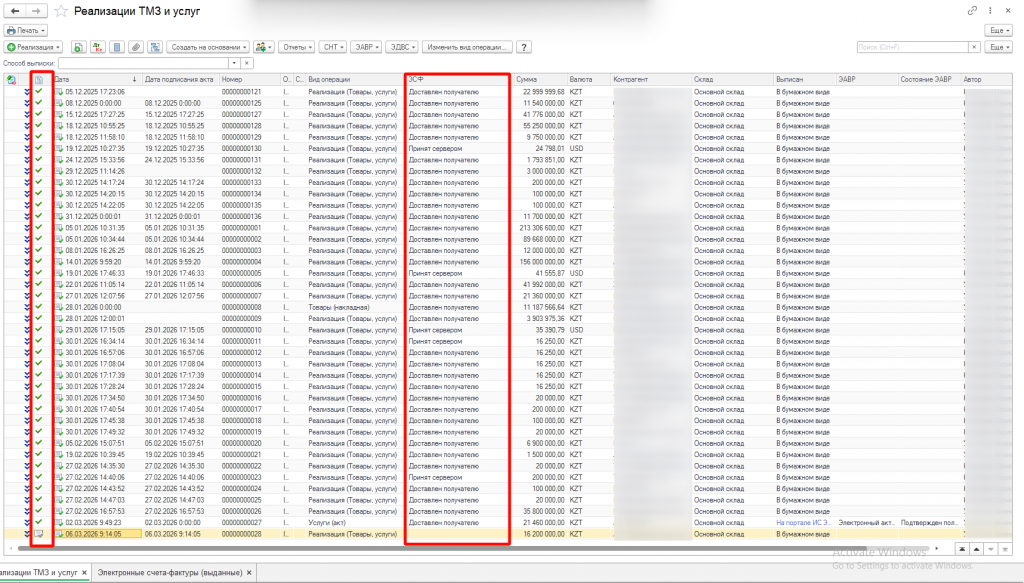The width and height of the screenshot is (1024, 583).
Task: Click the green checkmark in row 0000000121
Action: click(x=39, y=91)
